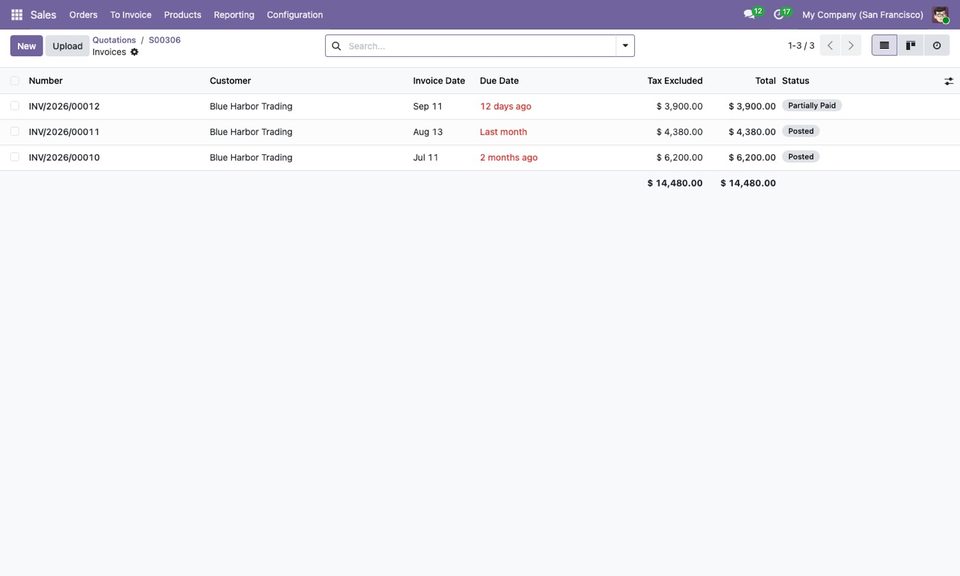The width and height of the screenshot is (960, 576).
Task: Open the S00306 breadcrumb link
Action: coord(165,40)
